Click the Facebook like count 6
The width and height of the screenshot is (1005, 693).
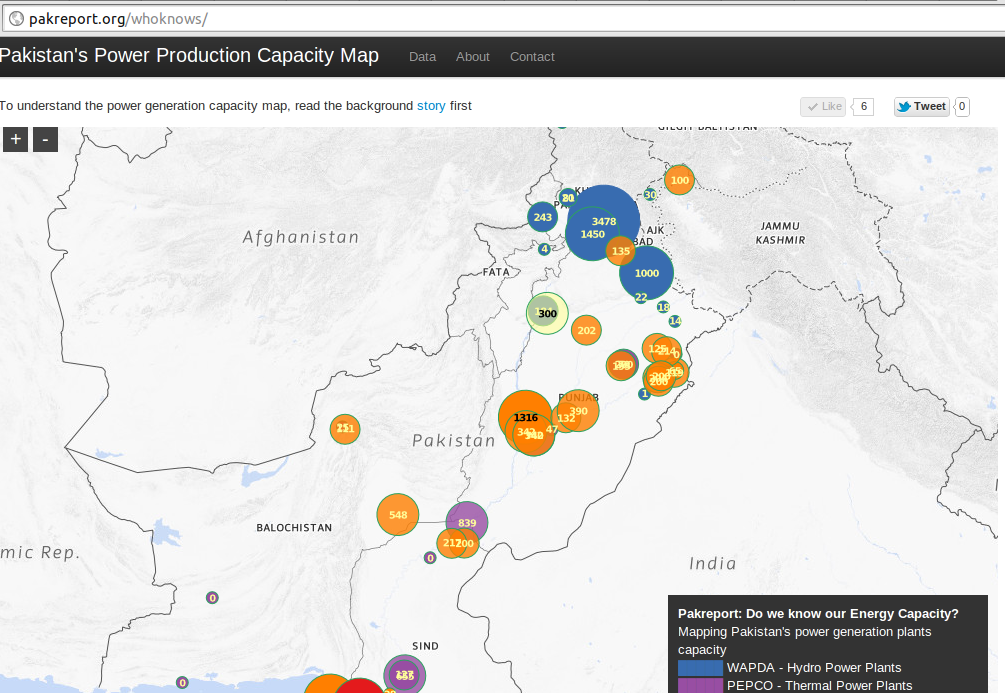(x=863, y=106)
